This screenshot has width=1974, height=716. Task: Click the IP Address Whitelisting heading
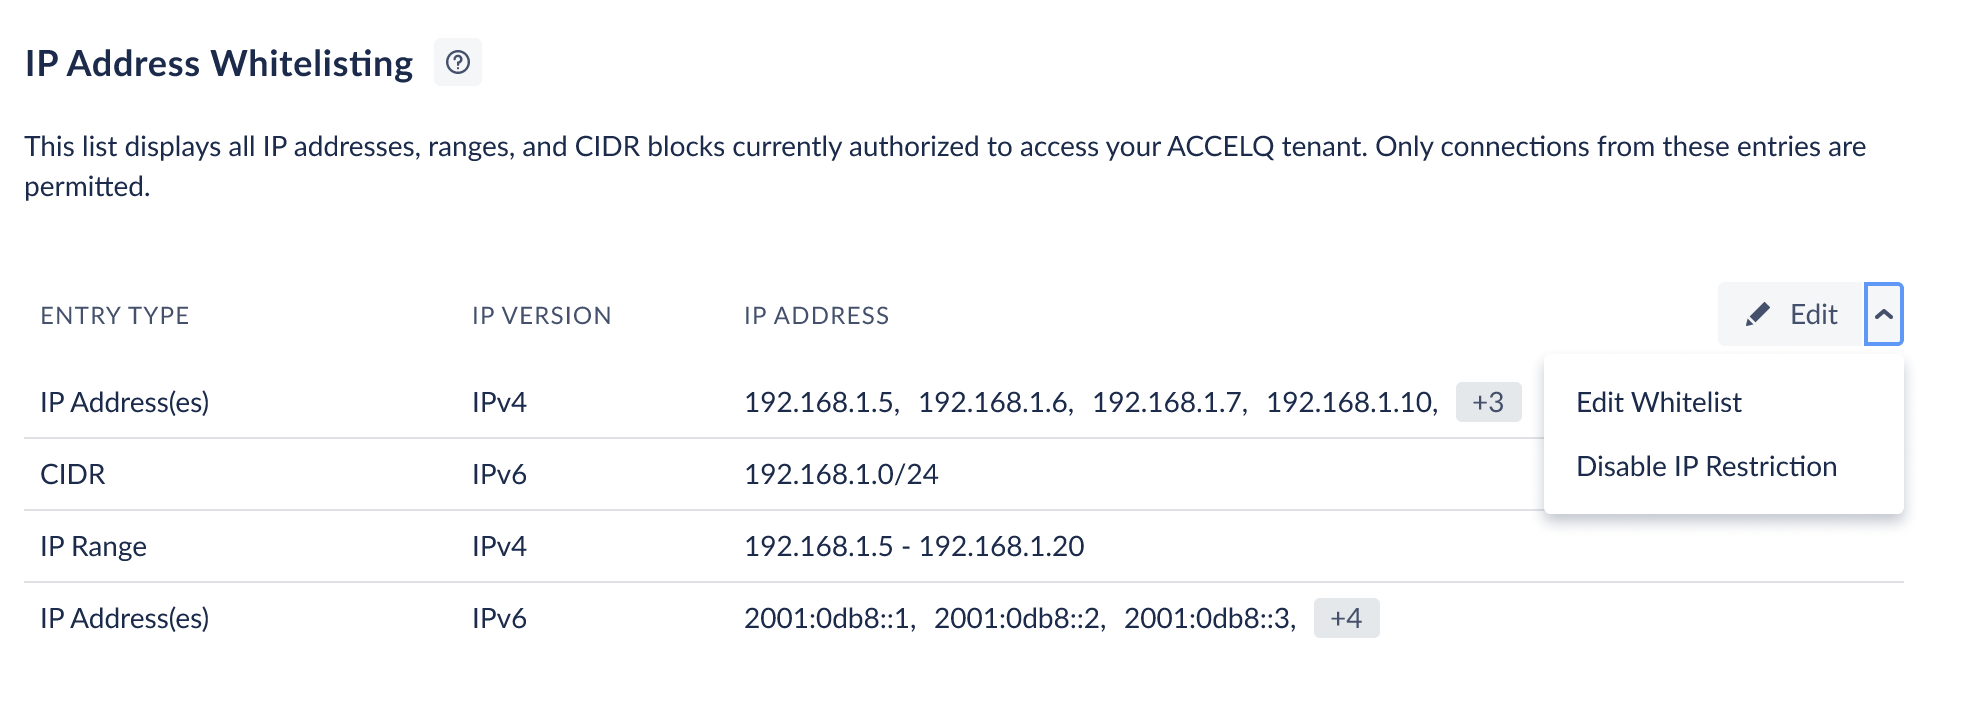click(x=219, y=63)
